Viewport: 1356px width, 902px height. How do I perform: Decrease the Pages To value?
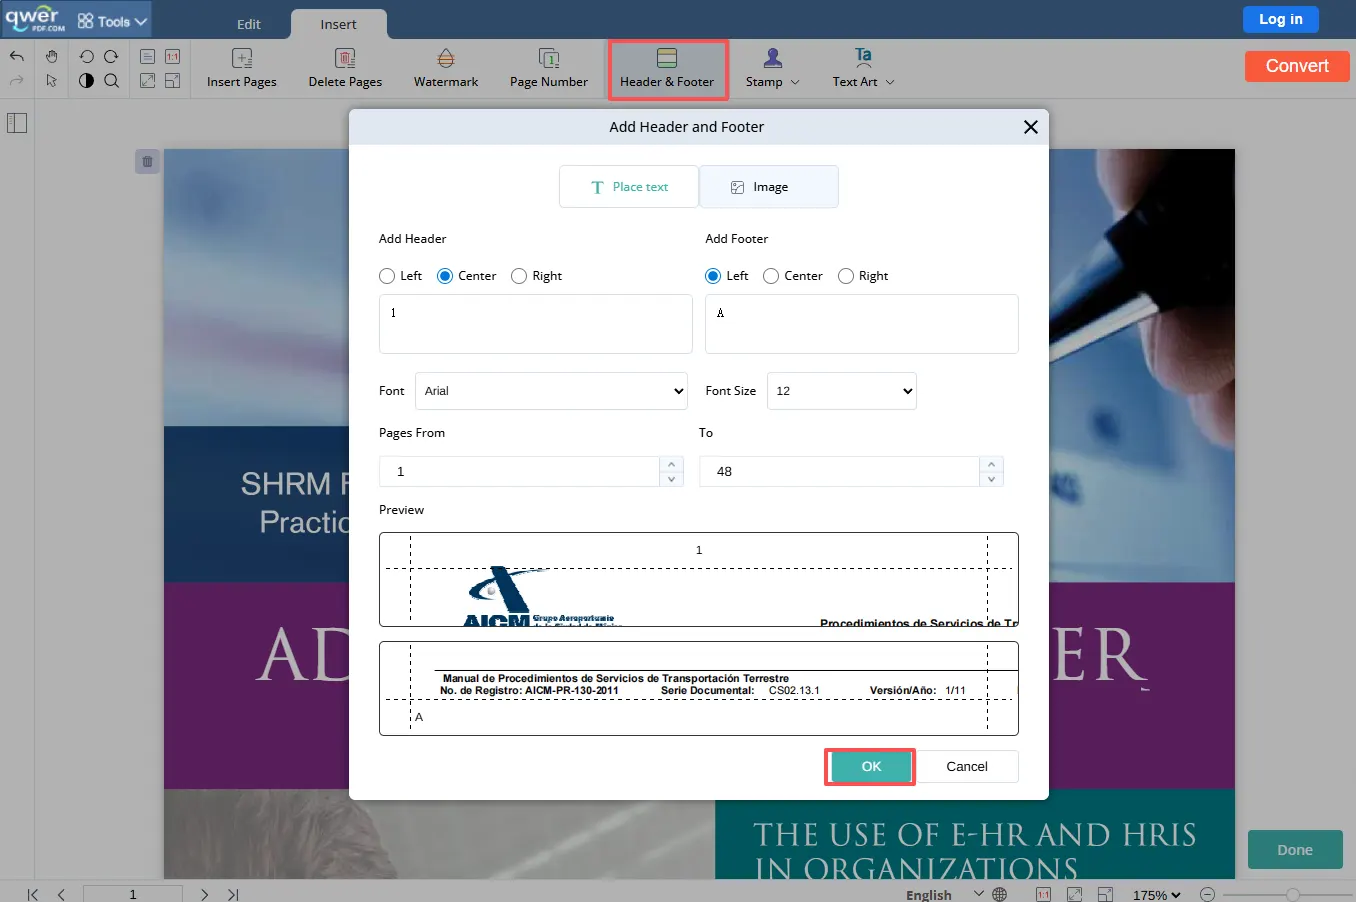[991, 479]
